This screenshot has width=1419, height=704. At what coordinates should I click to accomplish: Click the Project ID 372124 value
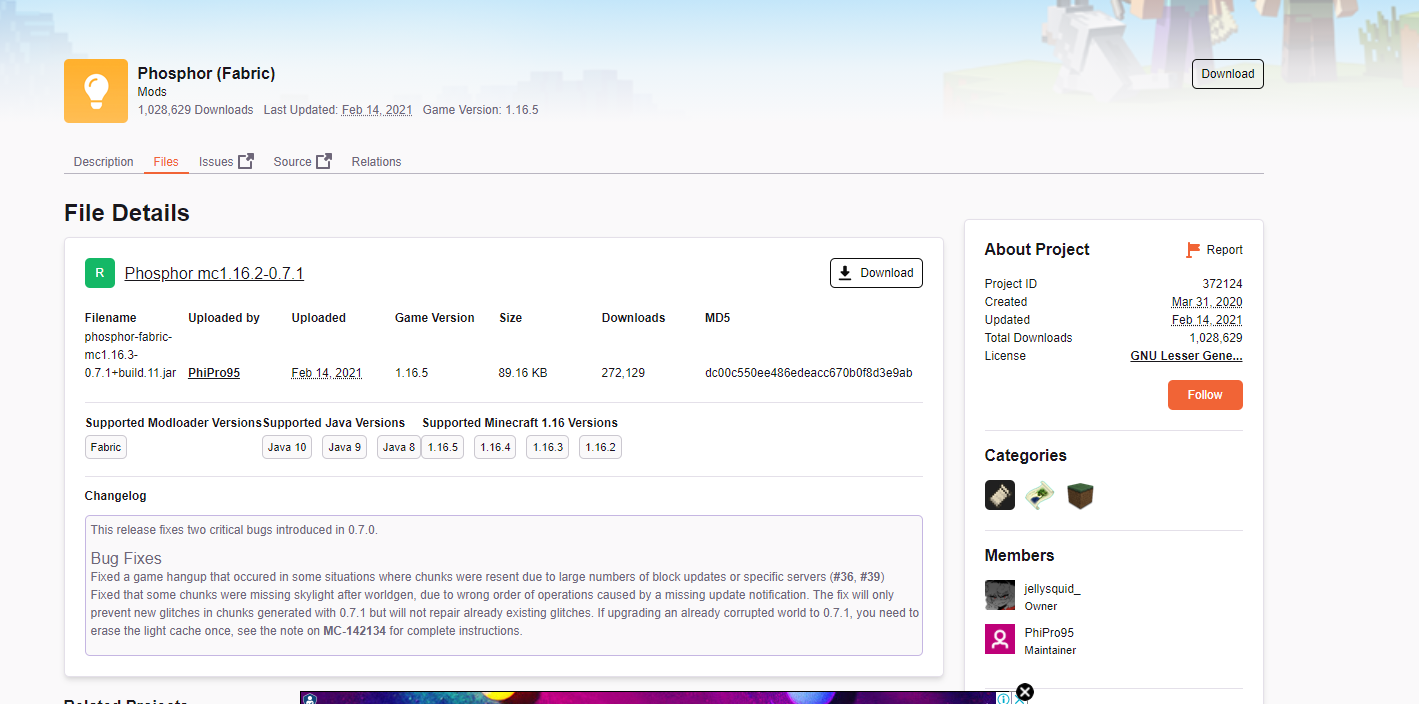click(x=1222, y=284)
